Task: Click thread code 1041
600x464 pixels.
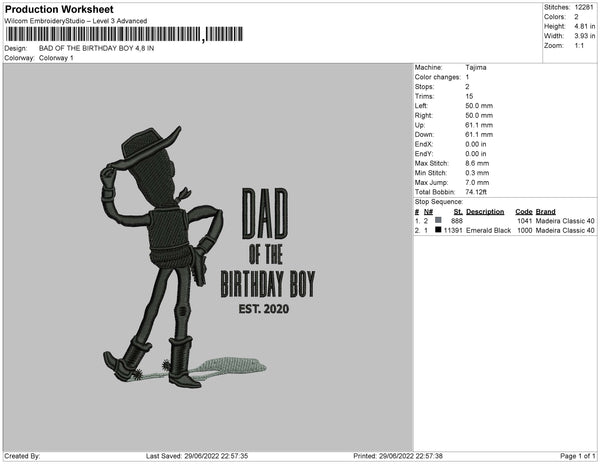Action: [525, 221]
